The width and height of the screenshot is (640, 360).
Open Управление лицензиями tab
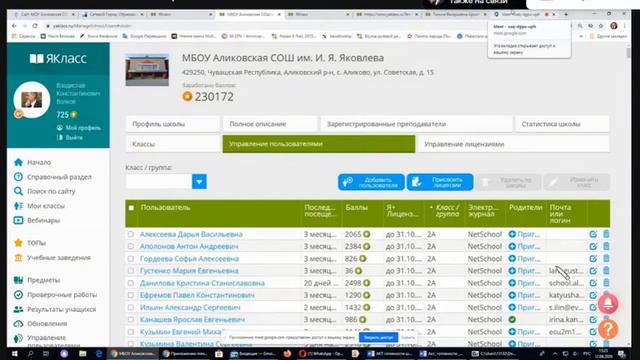514,144
